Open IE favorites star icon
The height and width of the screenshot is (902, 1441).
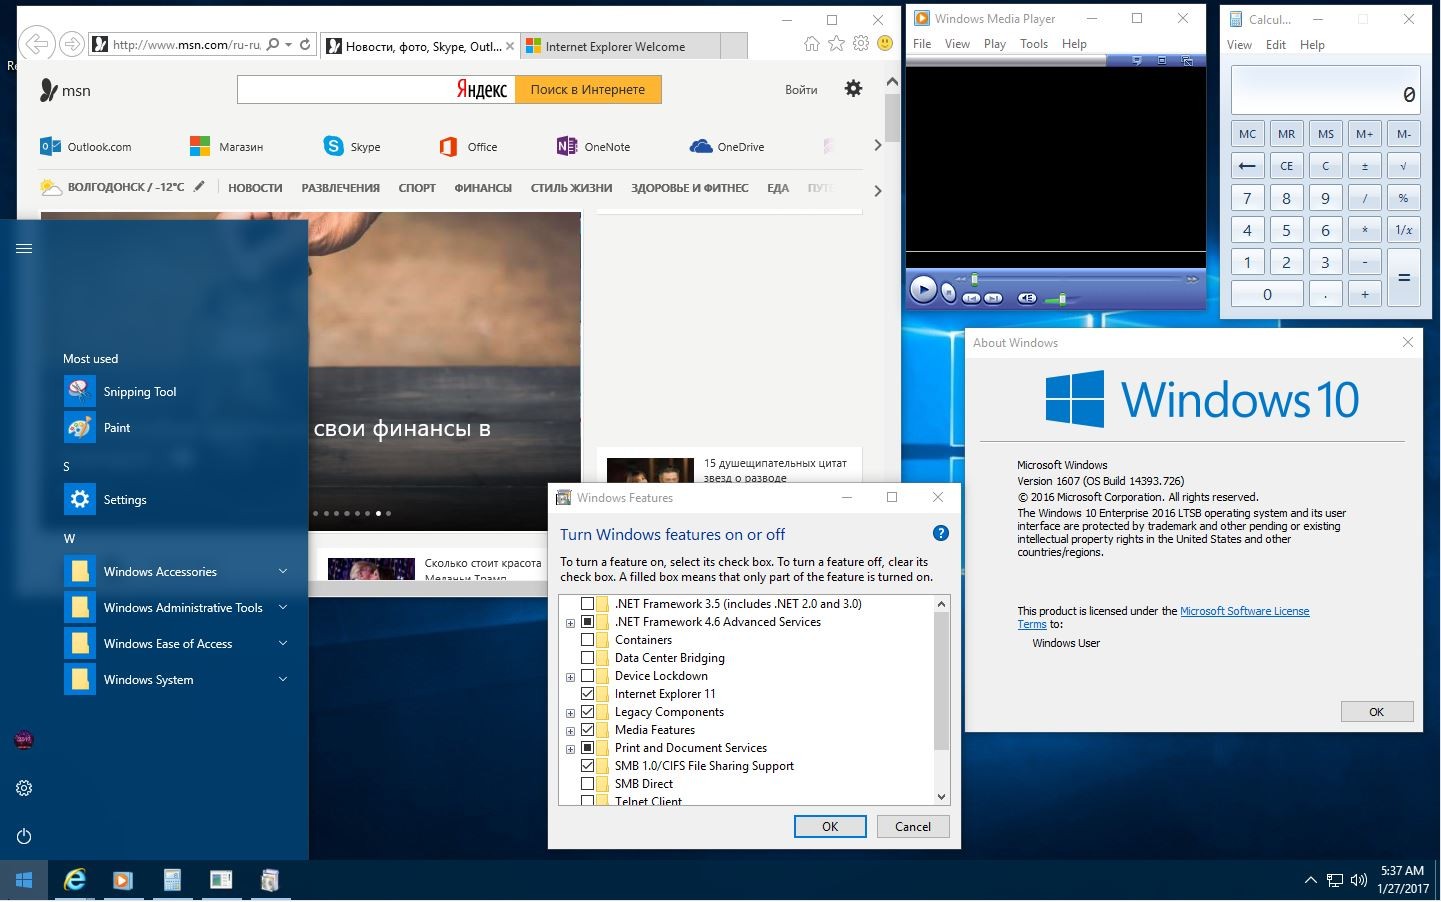pos(836,43)
